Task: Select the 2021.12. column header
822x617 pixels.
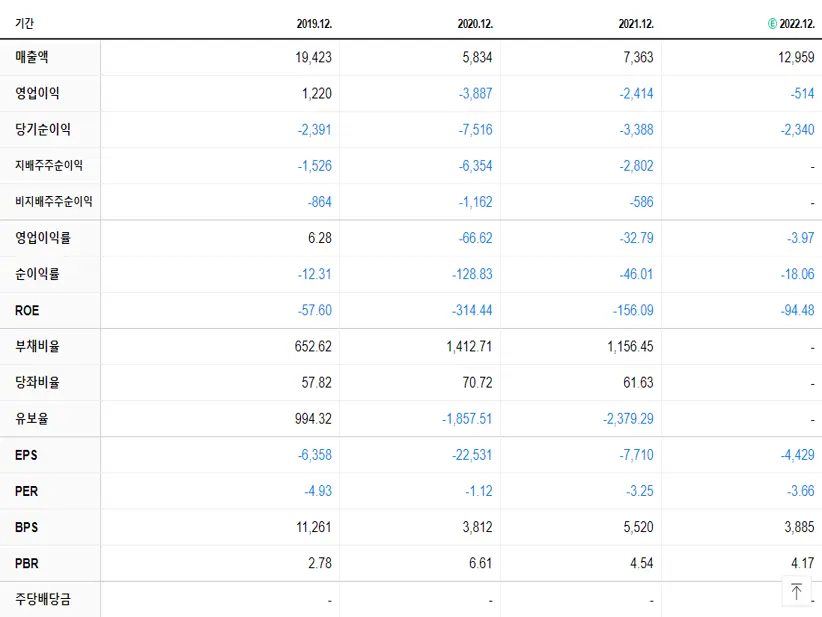Action: tap(636, 24)
